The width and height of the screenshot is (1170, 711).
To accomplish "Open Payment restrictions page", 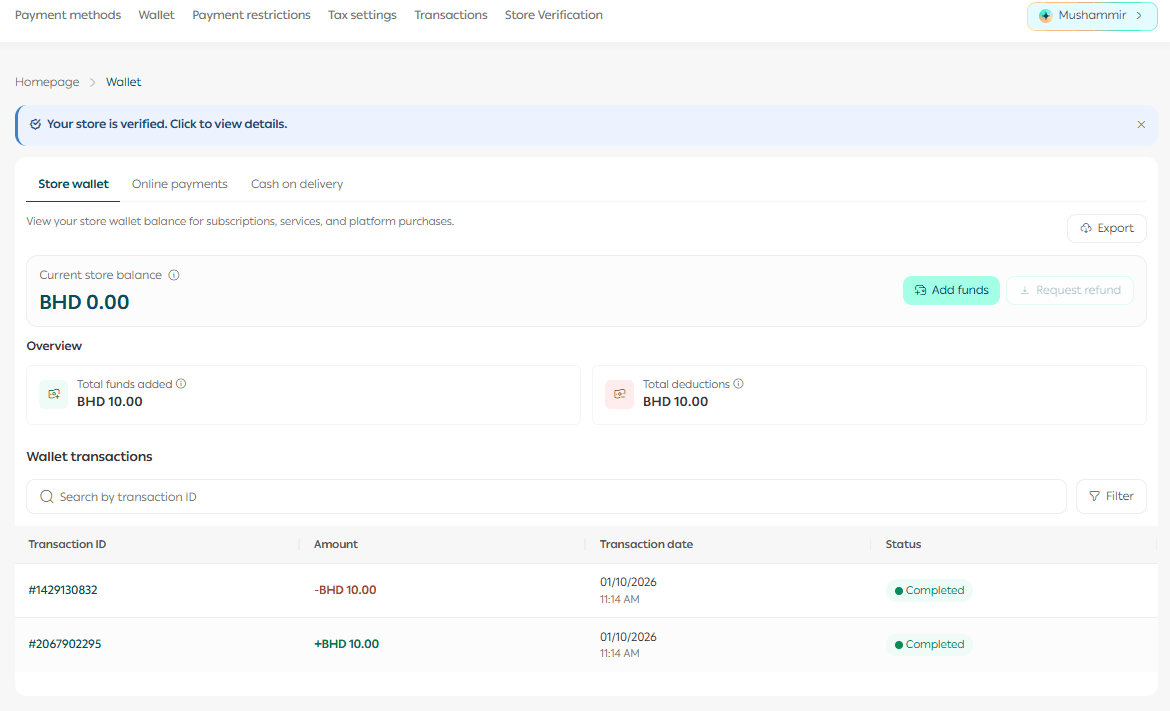I will (251, 15).
